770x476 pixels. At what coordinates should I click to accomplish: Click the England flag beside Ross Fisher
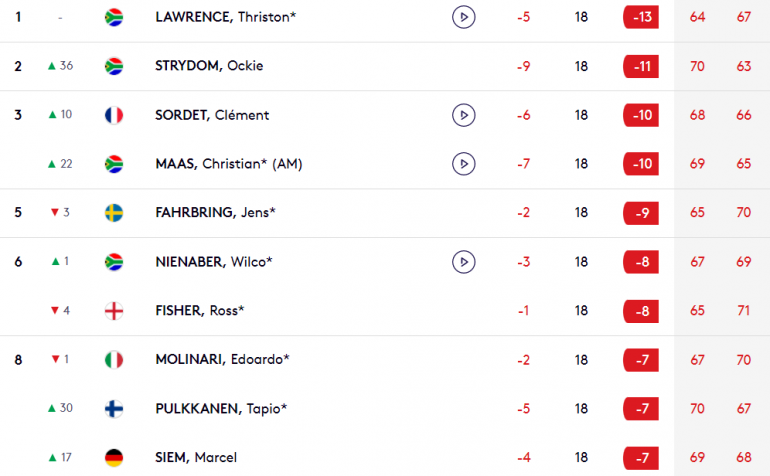114,311
